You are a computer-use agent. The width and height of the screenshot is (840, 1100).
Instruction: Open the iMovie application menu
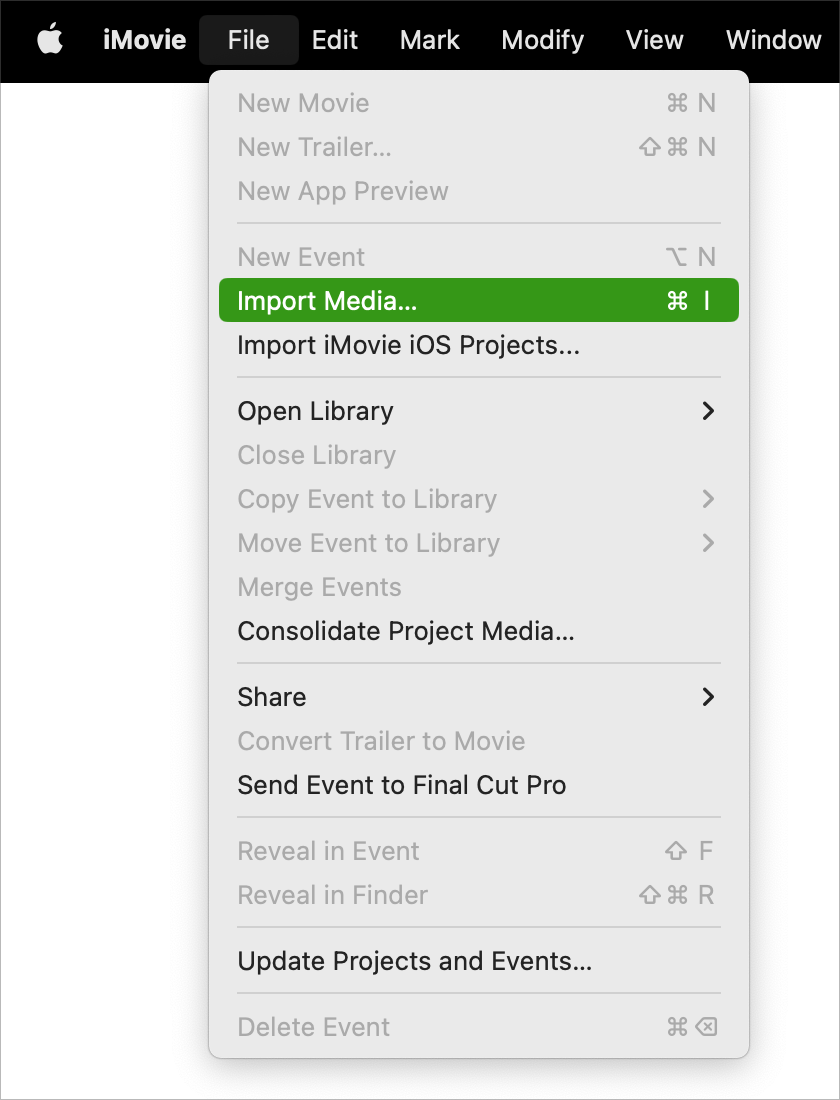(x=145, y=40)
